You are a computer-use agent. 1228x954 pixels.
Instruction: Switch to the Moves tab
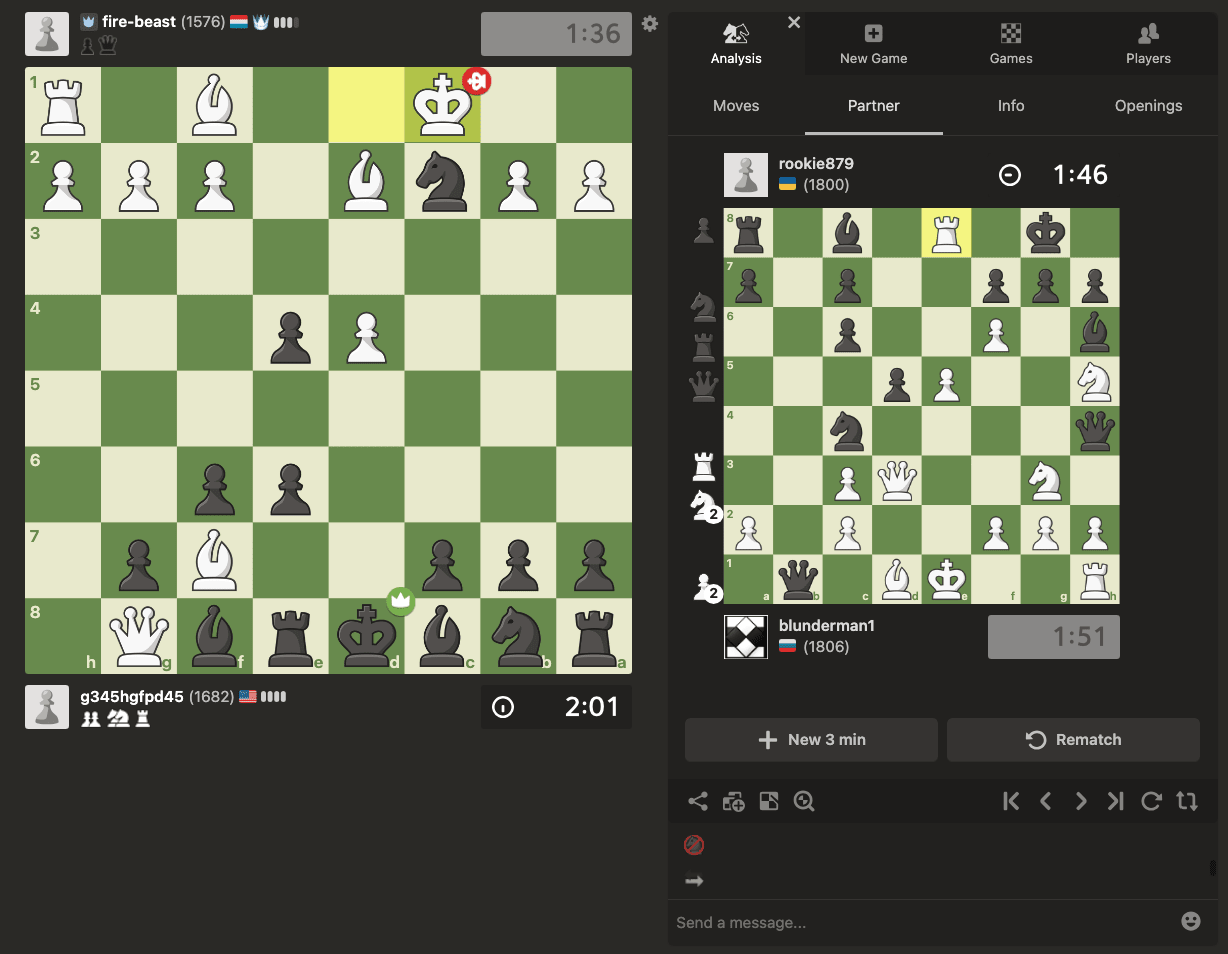[736, 106]
